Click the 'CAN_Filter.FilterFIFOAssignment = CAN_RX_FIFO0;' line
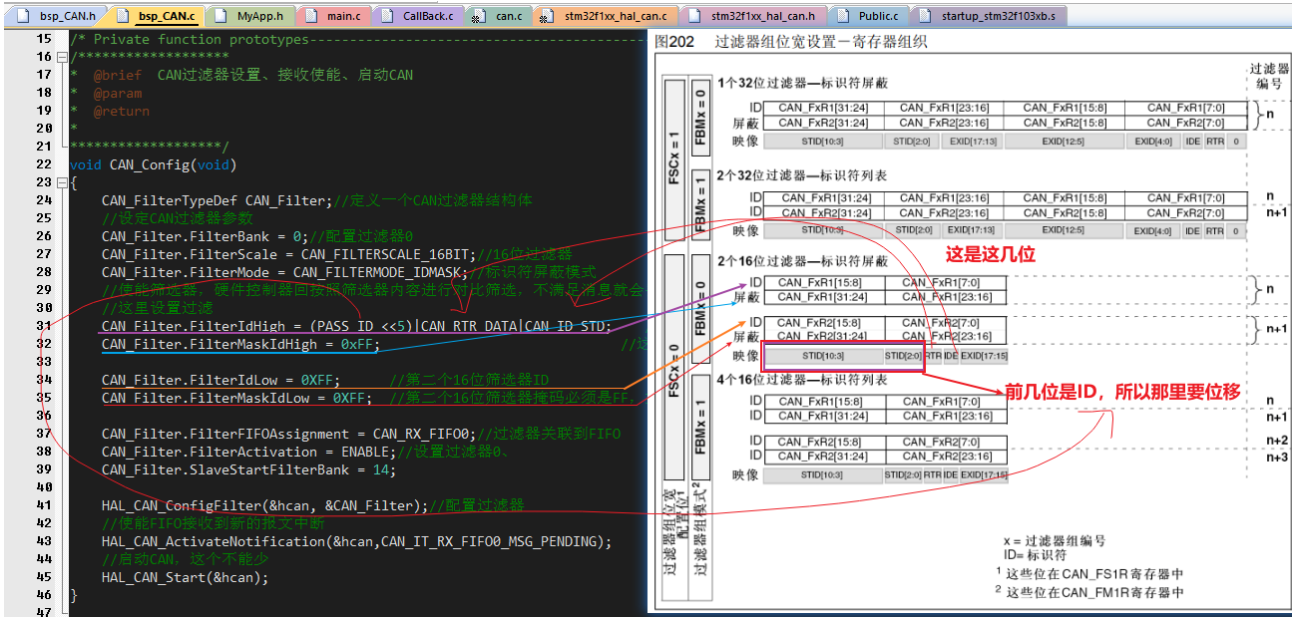 click(x=361, y=435)
